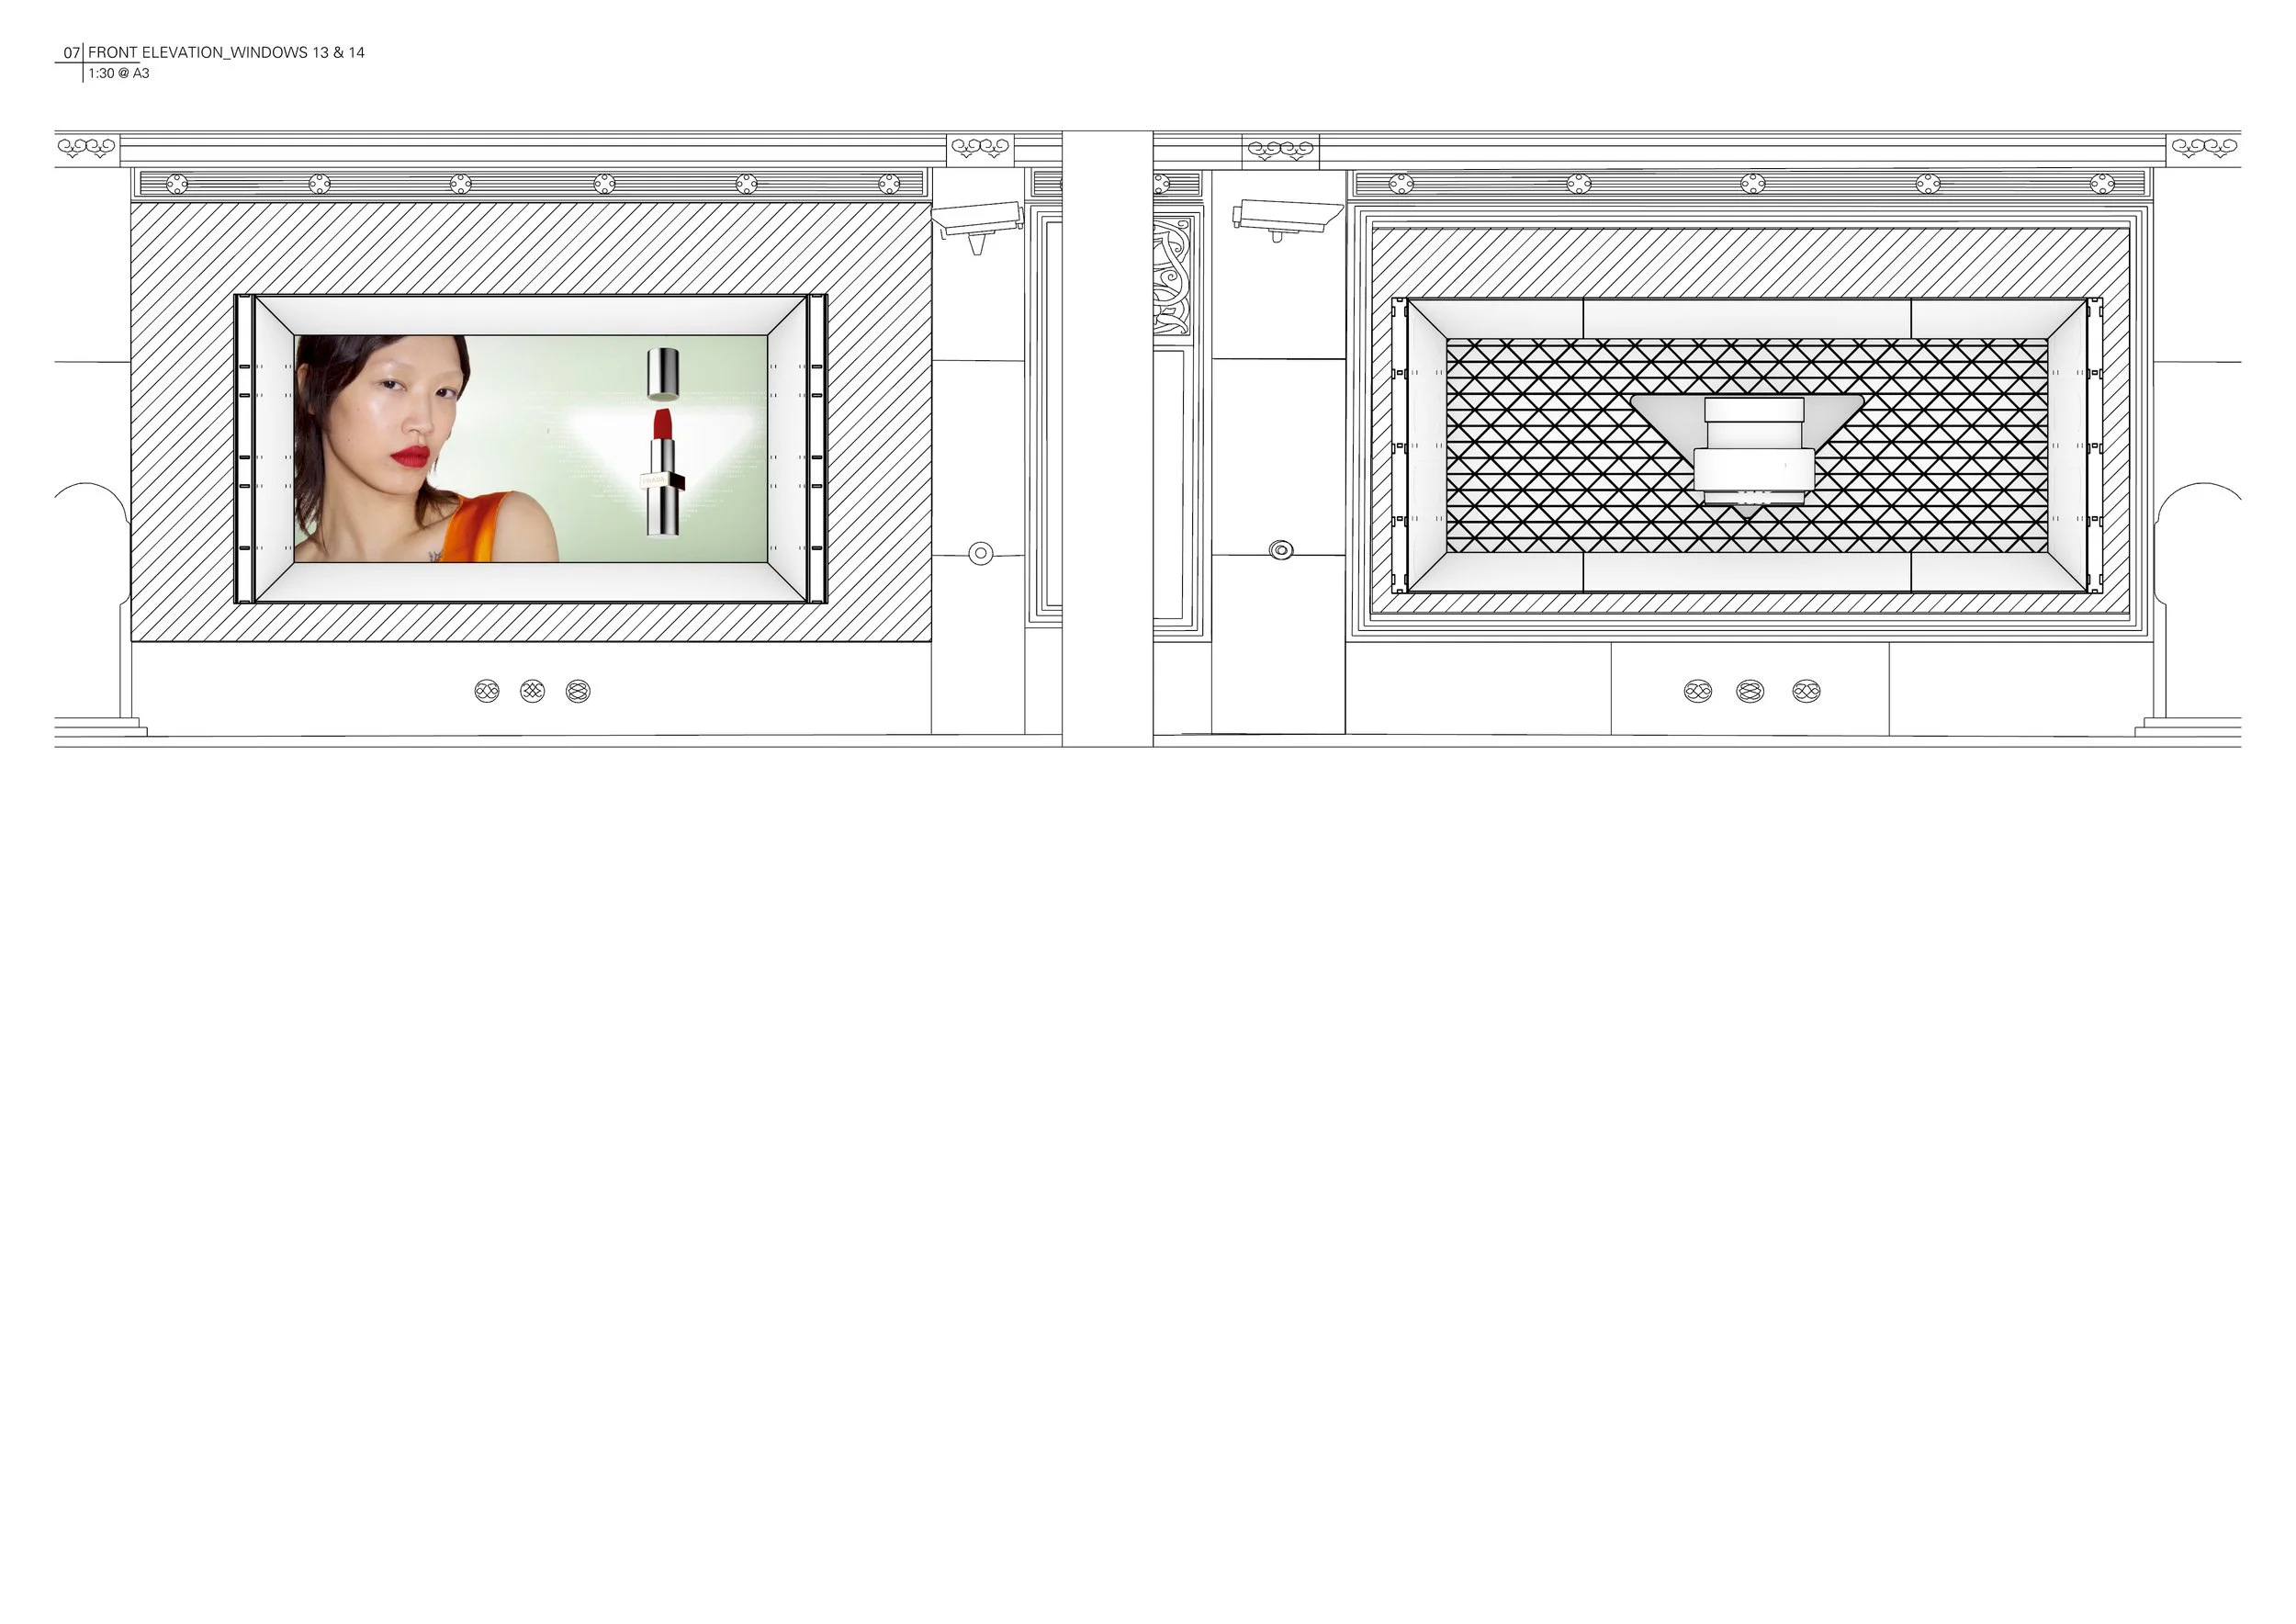Click the blank central column between the windows

1107,440
